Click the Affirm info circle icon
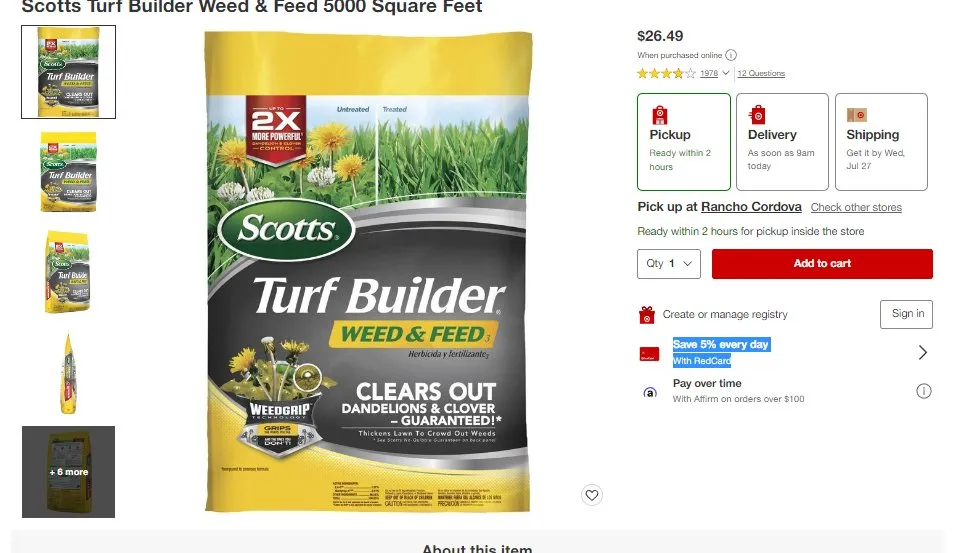 coord(923,391)
